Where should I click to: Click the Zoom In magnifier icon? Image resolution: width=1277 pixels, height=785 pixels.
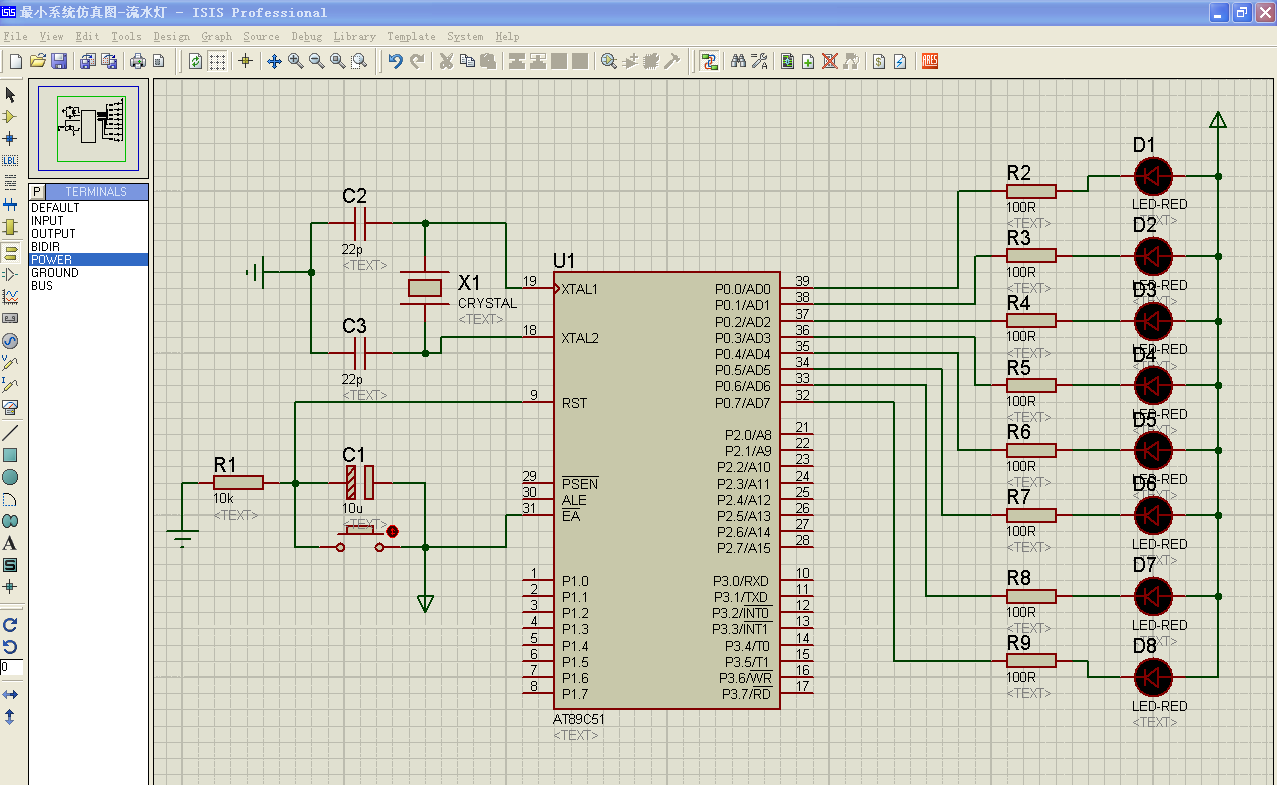296,61
